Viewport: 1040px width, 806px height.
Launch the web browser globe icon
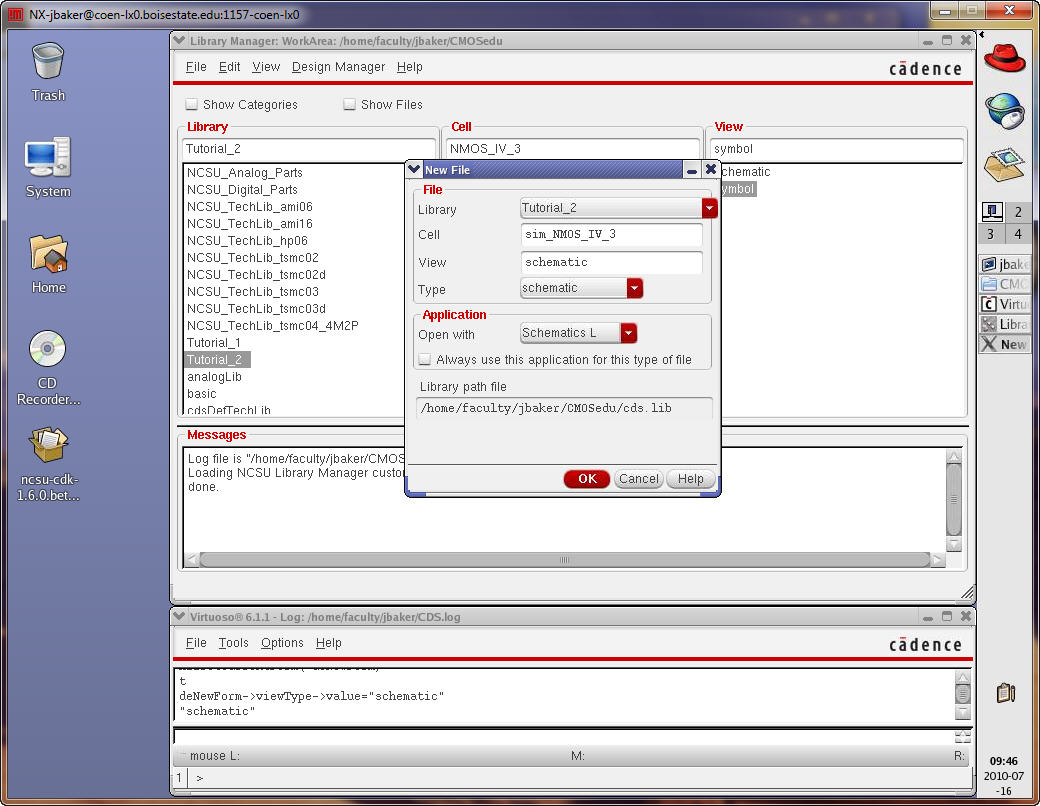tap(1004, 110)
